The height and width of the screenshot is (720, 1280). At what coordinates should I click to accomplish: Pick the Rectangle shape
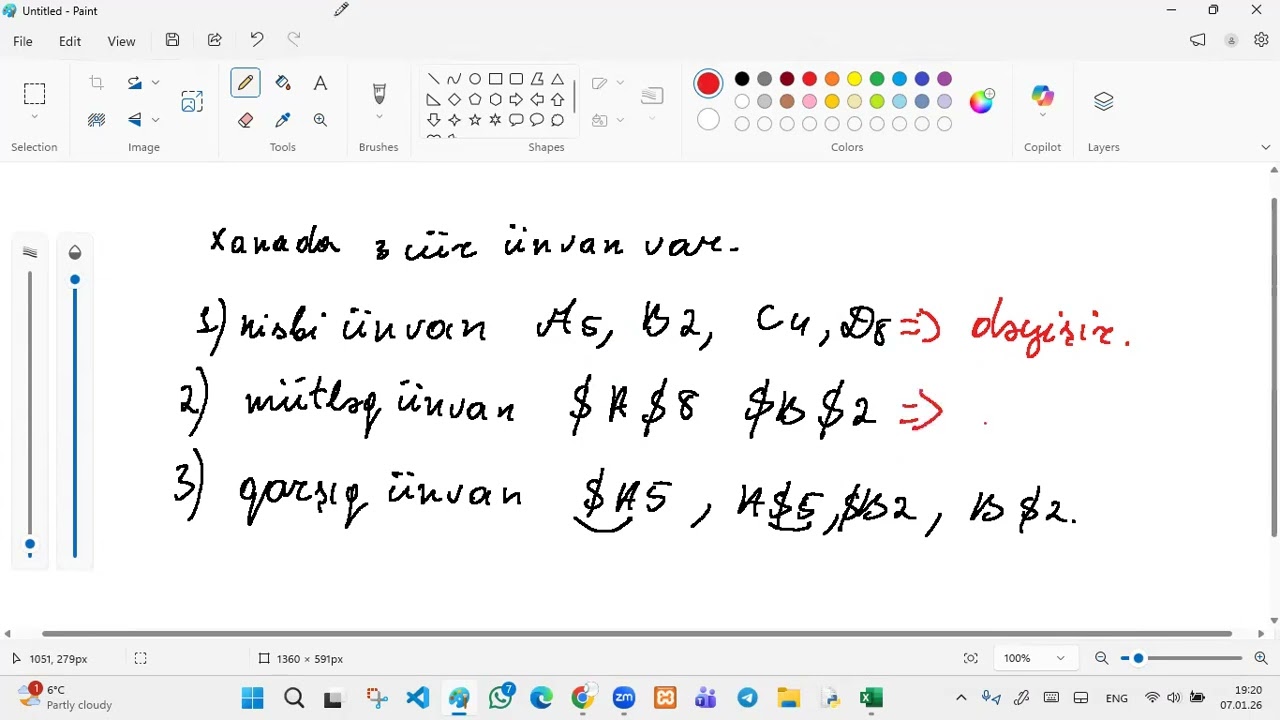click(495, 79)
